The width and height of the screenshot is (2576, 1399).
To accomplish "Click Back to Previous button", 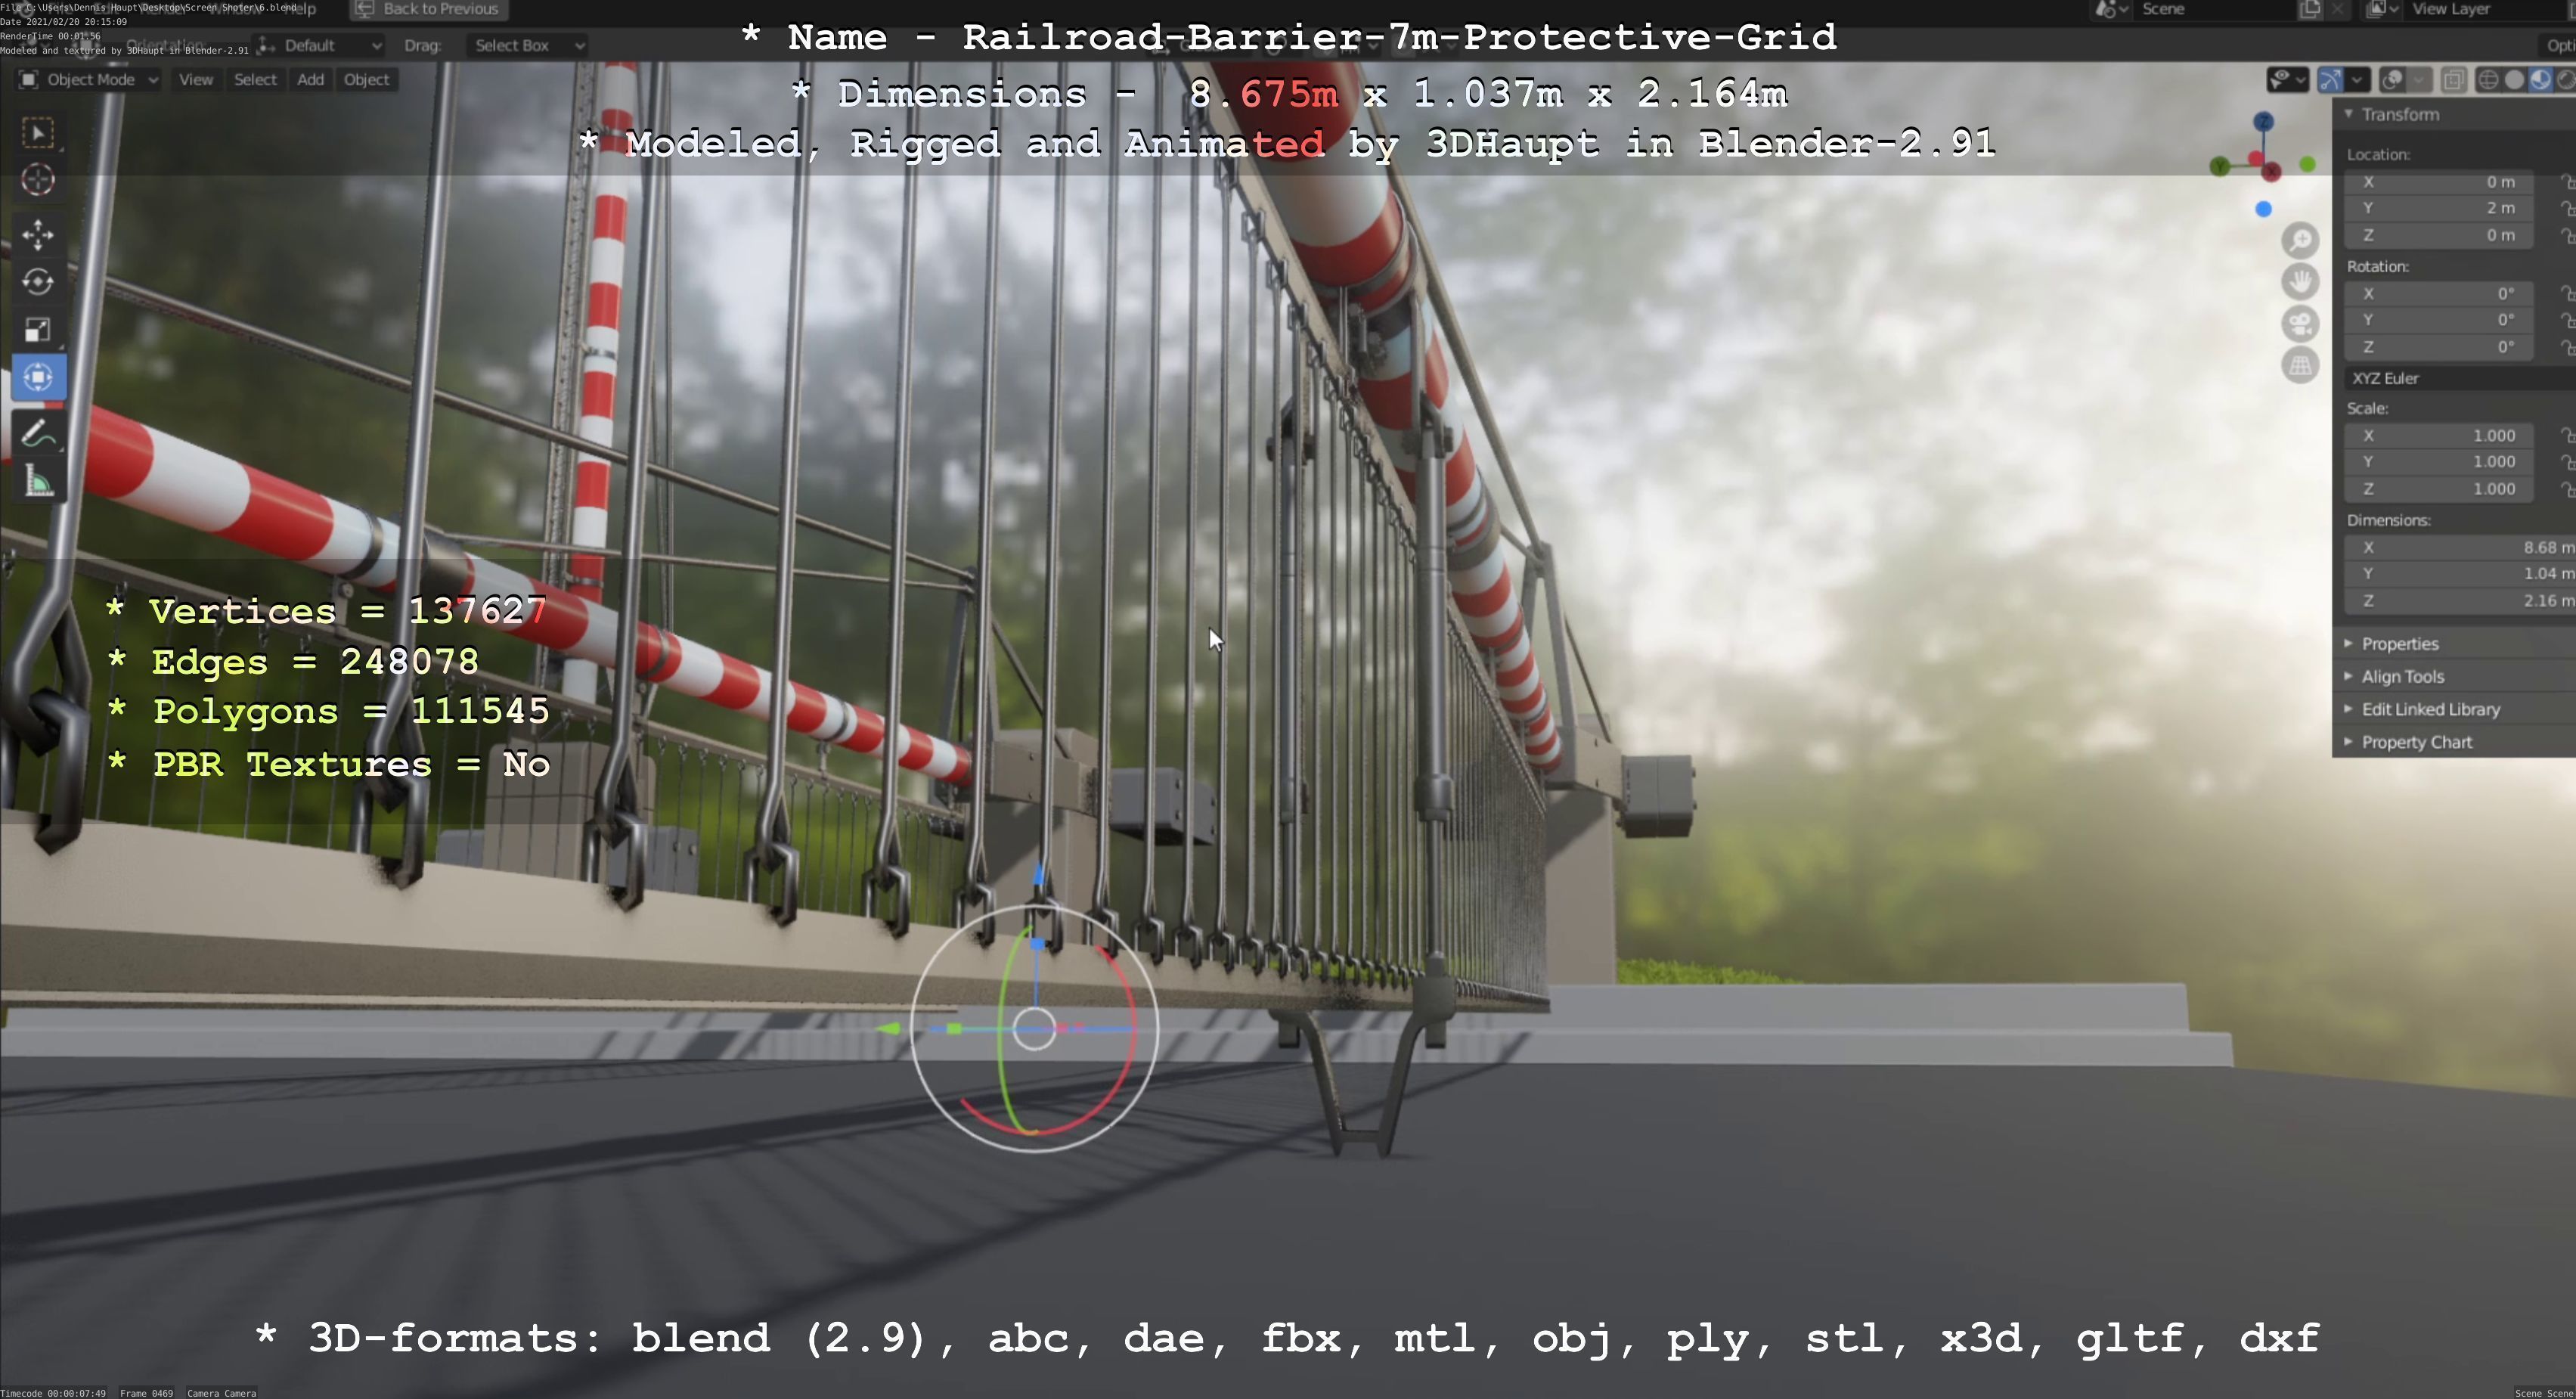I will pos(429,9).
